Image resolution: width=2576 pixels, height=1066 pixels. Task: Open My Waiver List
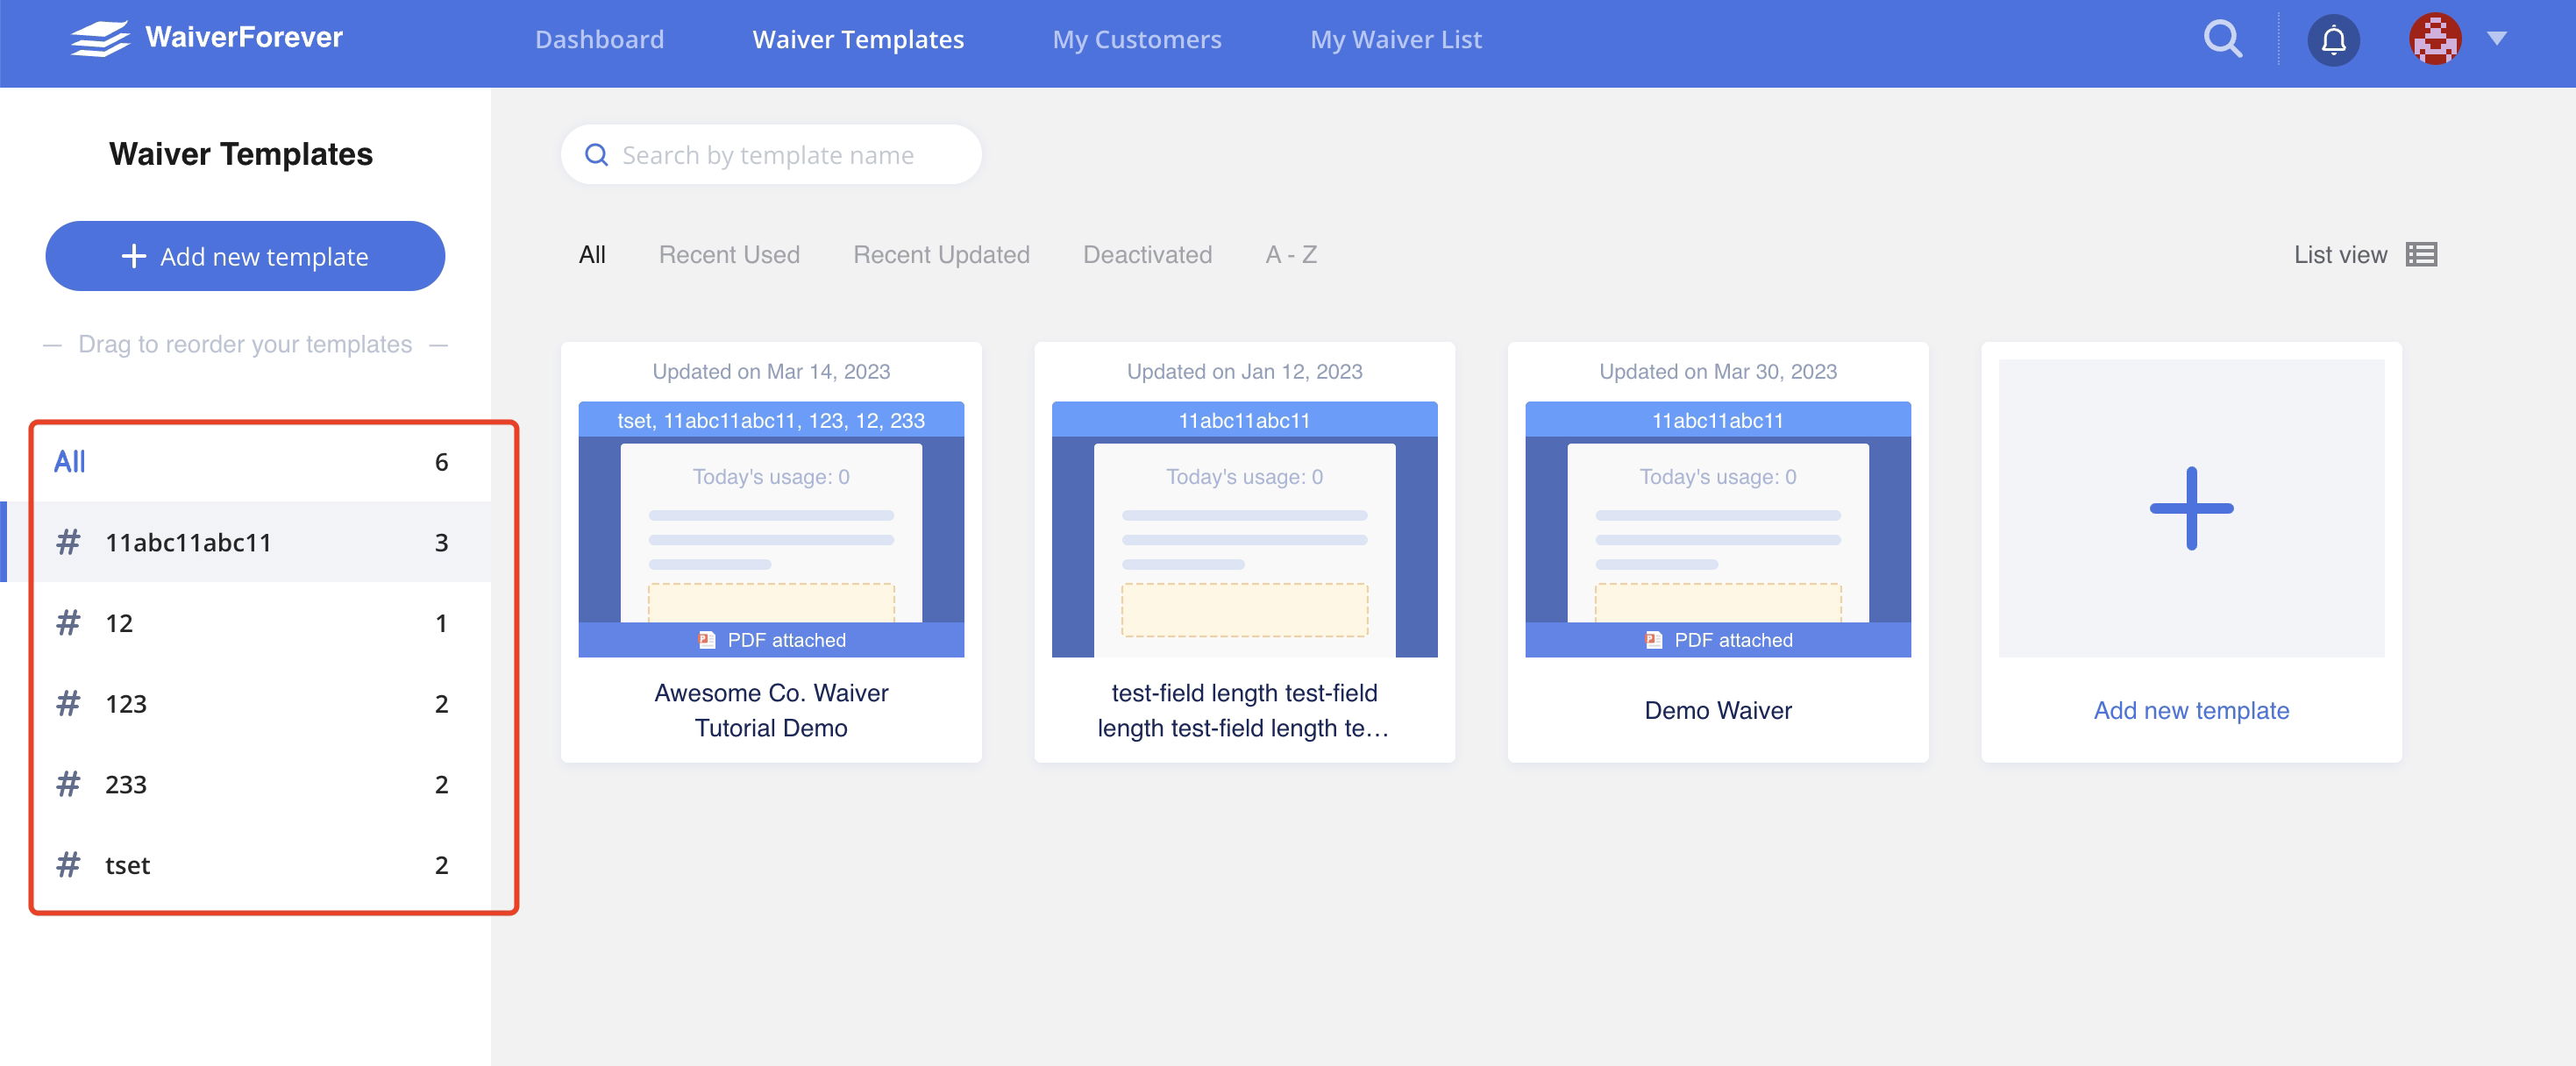1395,40
